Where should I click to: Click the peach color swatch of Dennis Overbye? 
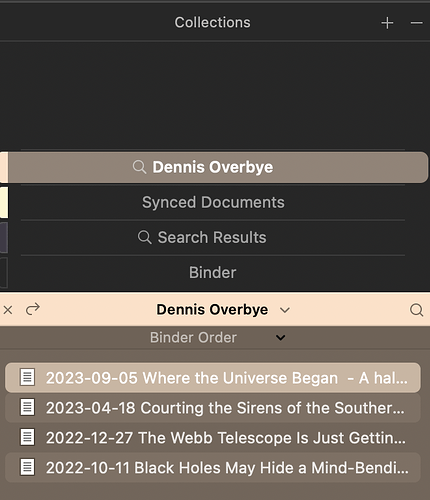click(4, 167)
